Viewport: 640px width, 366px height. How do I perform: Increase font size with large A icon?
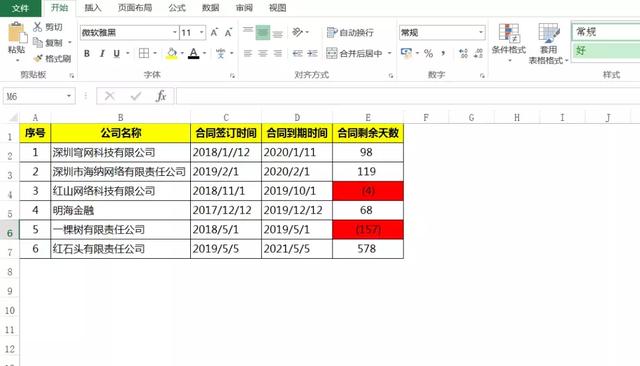click(x=214, y=33)
